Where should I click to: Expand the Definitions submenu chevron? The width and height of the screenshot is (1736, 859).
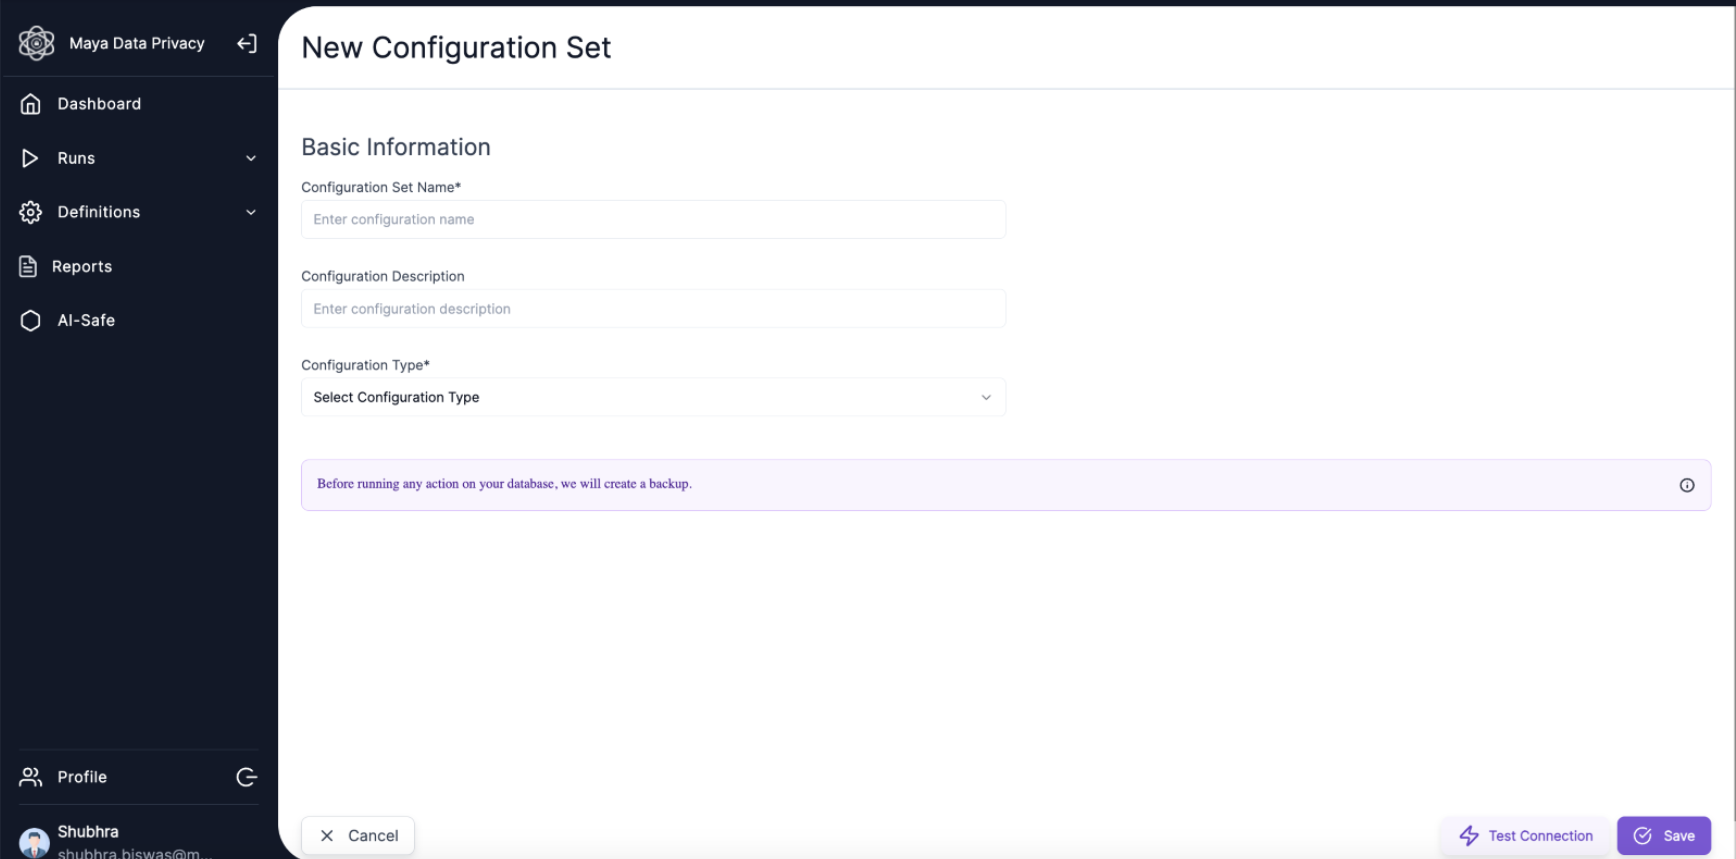(x=251, y=212)
